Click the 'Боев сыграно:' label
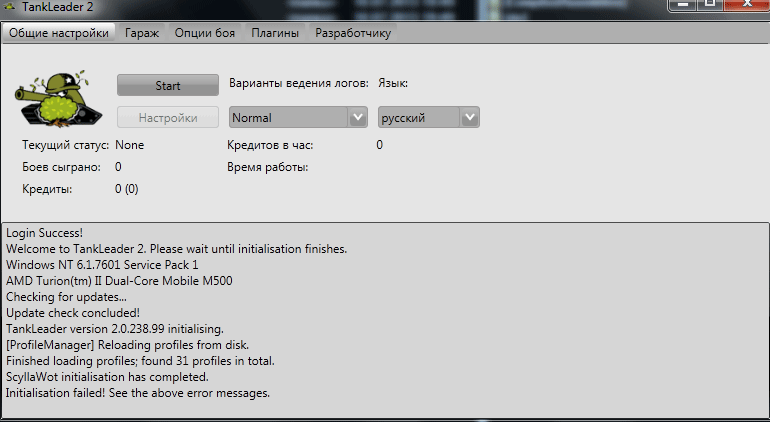770x422 pixels. [x=61, y=168]
